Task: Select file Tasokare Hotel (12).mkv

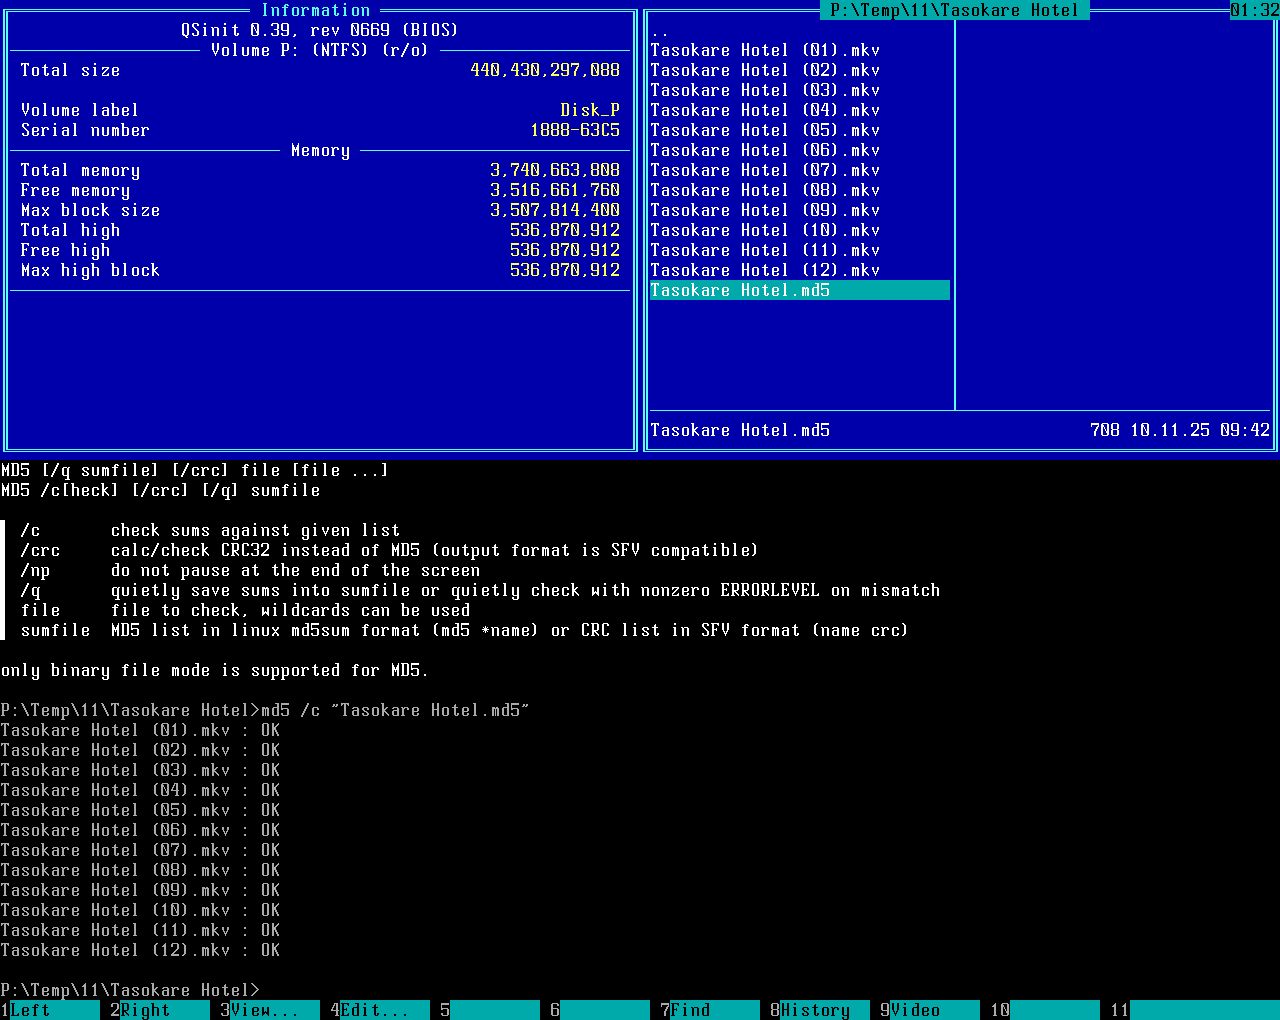Action: pyautogui.click(x=765, y=270)
